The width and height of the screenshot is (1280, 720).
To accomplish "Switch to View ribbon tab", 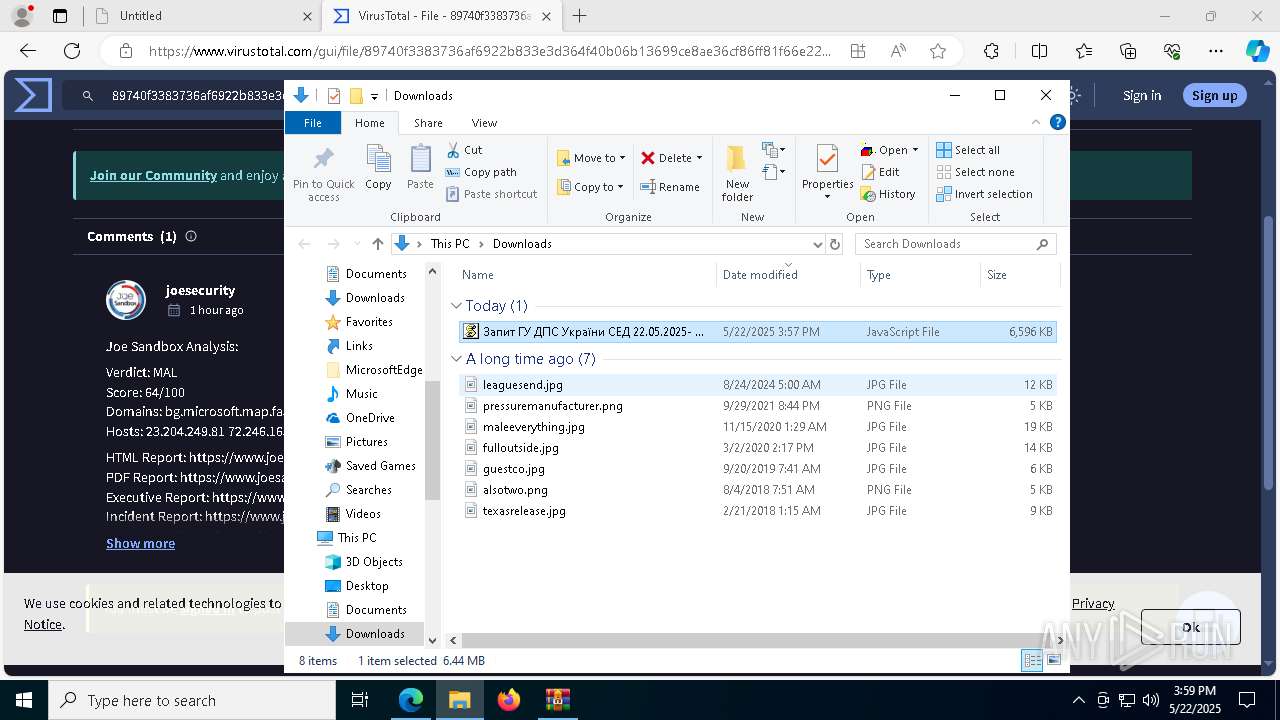I will pos(484,123).
